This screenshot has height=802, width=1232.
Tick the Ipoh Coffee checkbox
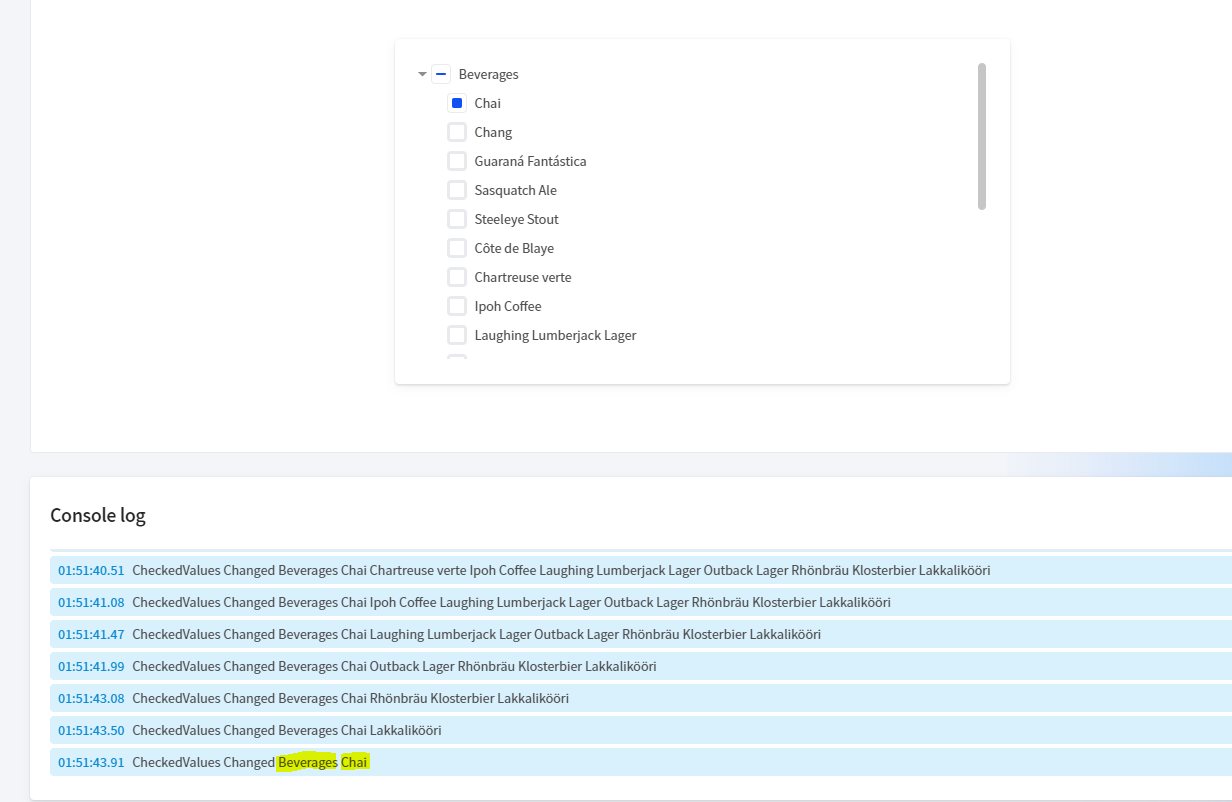tap(457, 306)
